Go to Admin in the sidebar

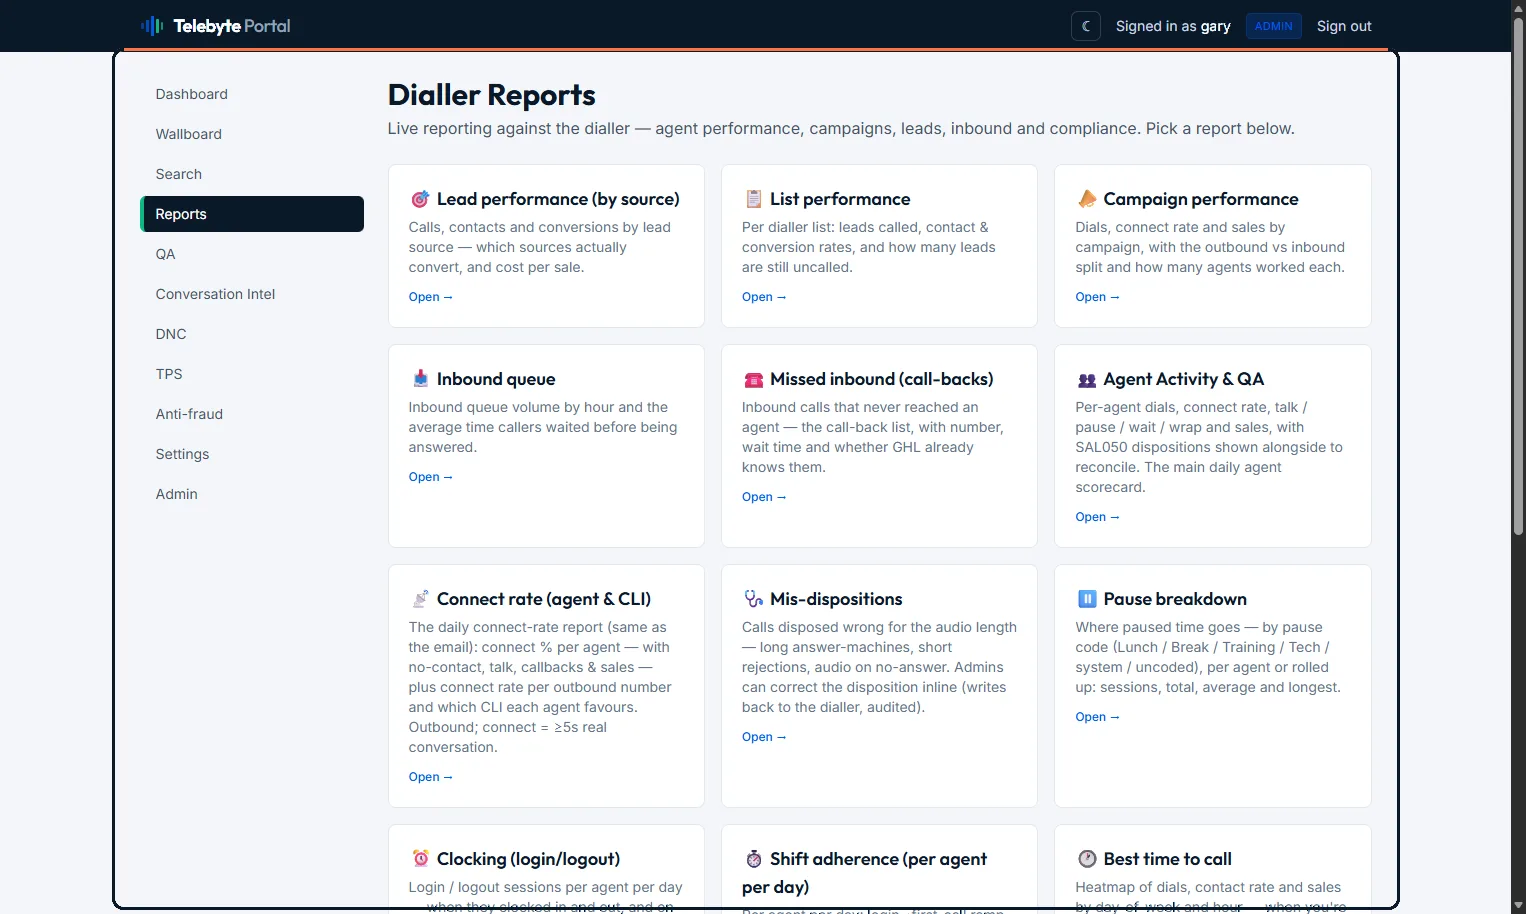[252, 494]
